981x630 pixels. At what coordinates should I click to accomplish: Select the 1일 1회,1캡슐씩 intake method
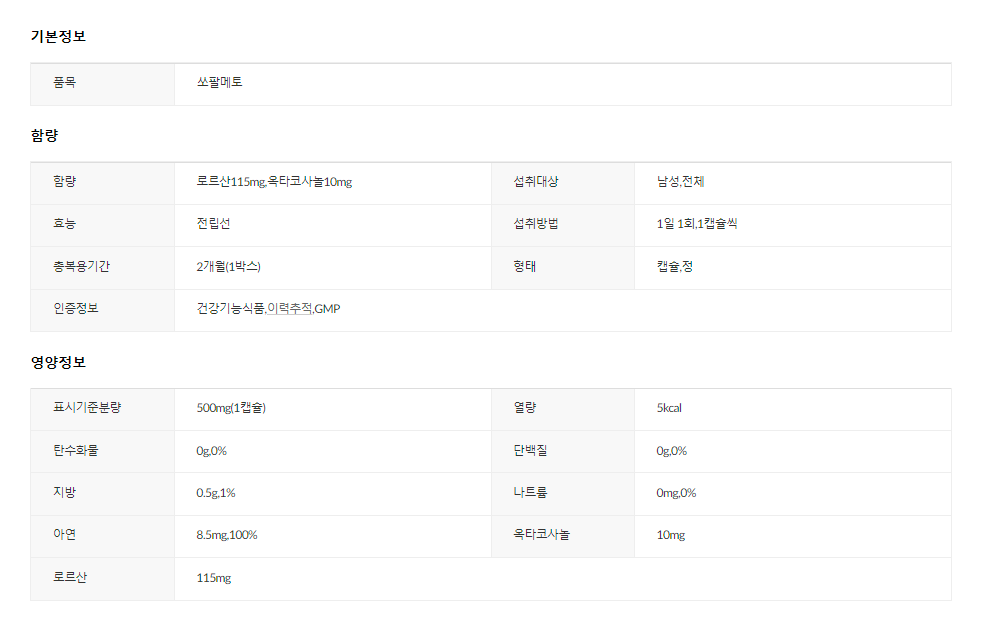click(696, 224)
